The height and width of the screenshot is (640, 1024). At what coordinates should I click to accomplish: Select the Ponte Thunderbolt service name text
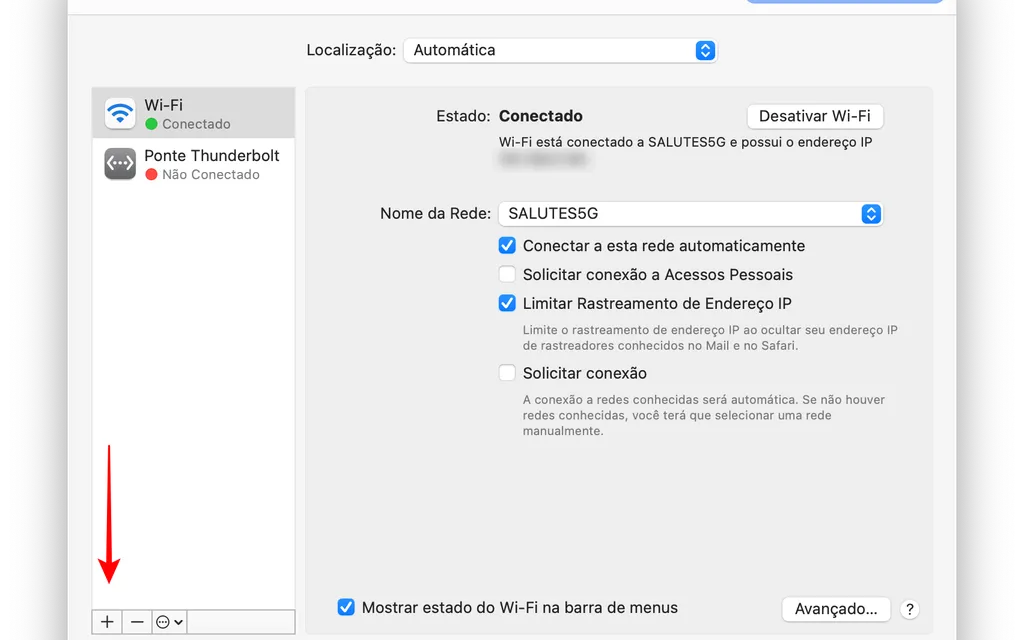[x=212, y=155]
